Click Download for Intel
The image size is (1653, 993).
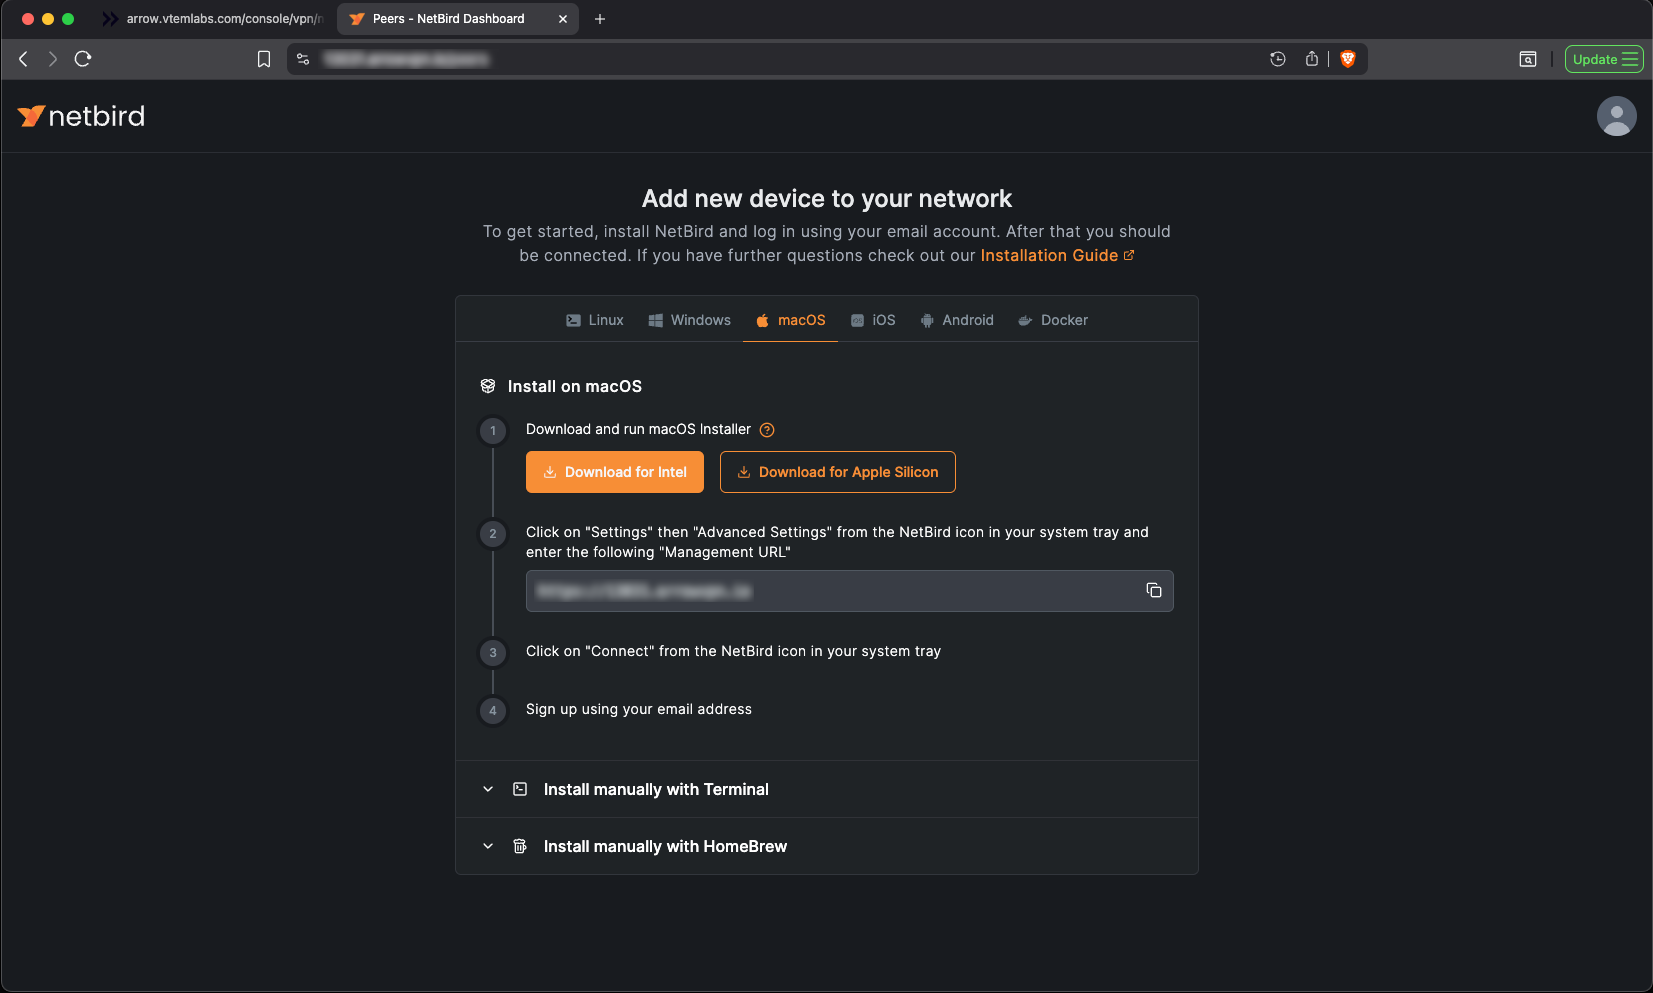click(614, 471)
